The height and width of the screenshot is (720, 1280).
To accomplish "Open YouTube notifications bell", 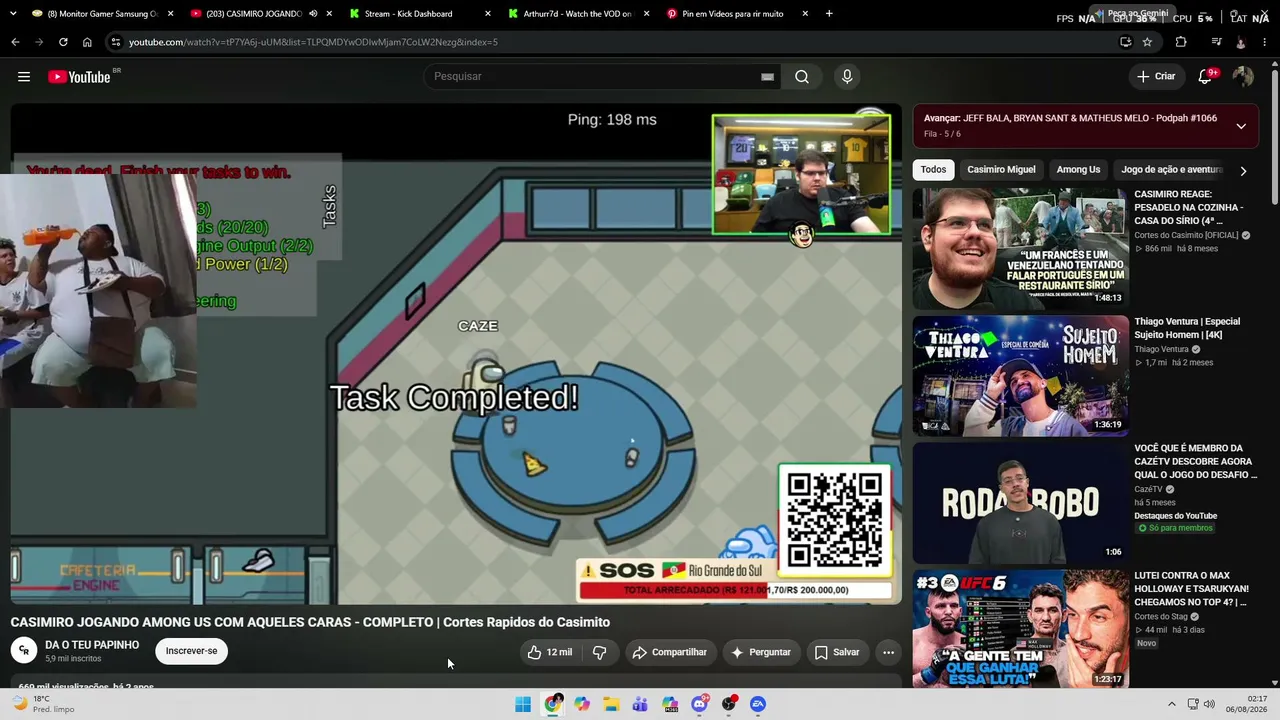I will click(1206, 77).
